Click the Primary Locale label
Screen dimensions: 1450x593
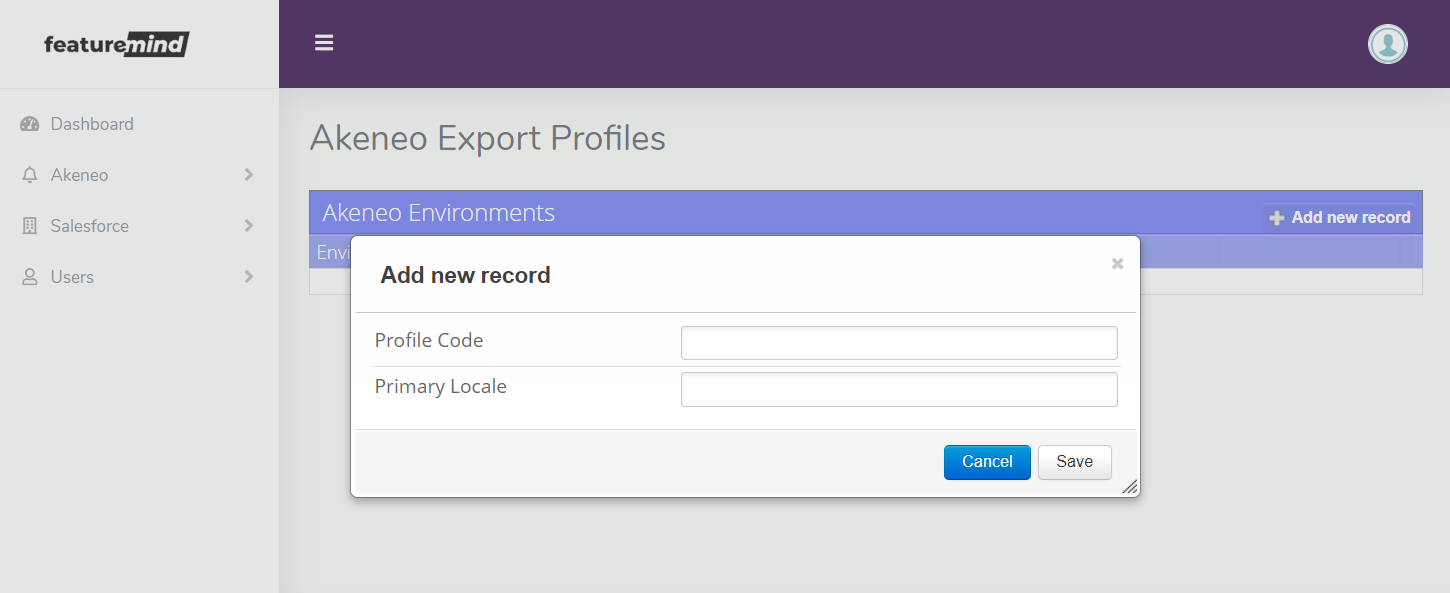441,387
